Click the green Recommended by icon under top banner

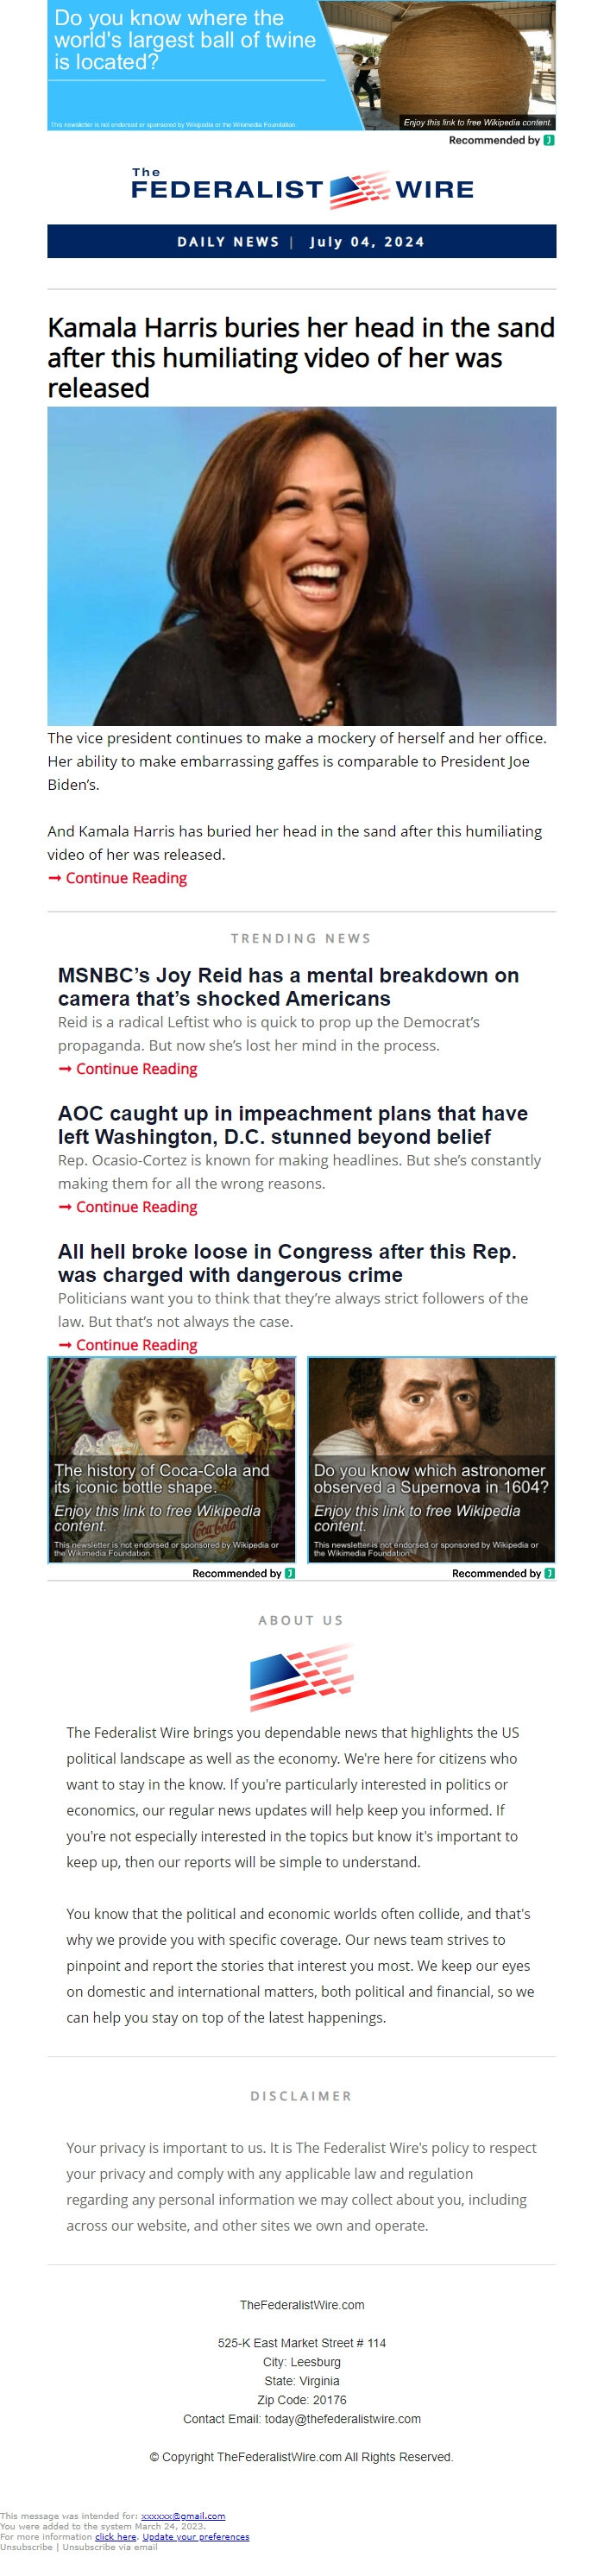click(549, 140)
